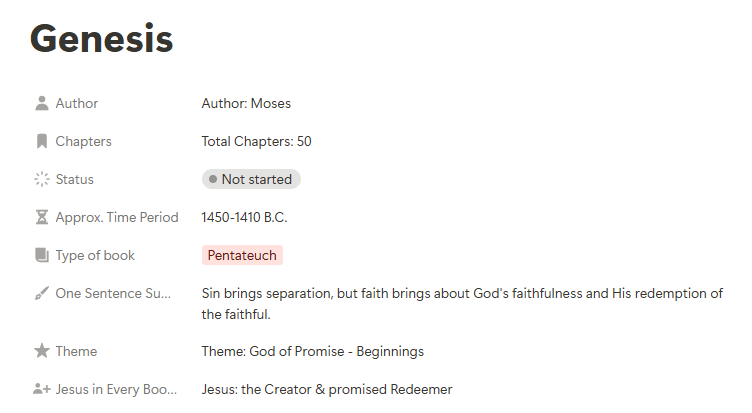Click the Theme star icon
Screen dimensions: 752x413
pos(42,351)
